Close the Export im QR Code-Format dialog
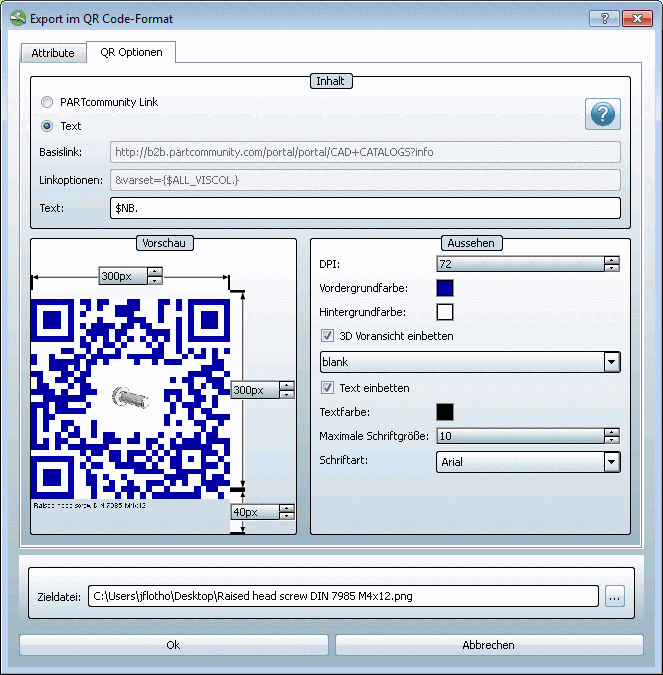 (638, 19)
